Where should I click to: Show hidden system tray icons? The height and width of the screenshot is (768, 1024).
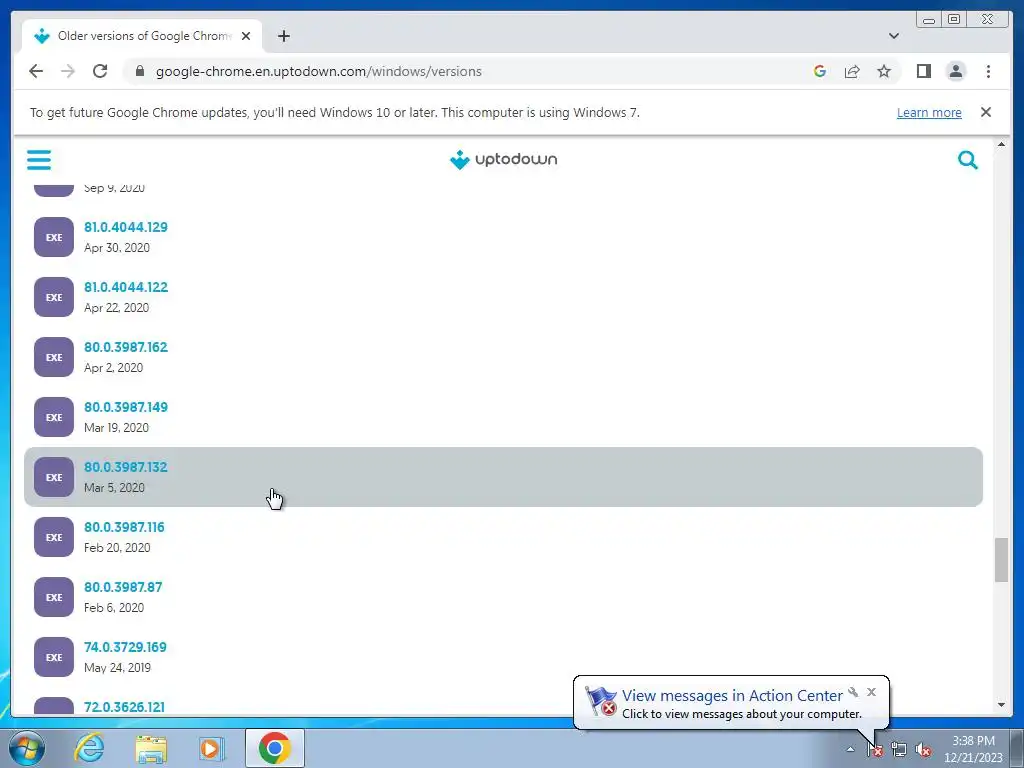(850, 749)
